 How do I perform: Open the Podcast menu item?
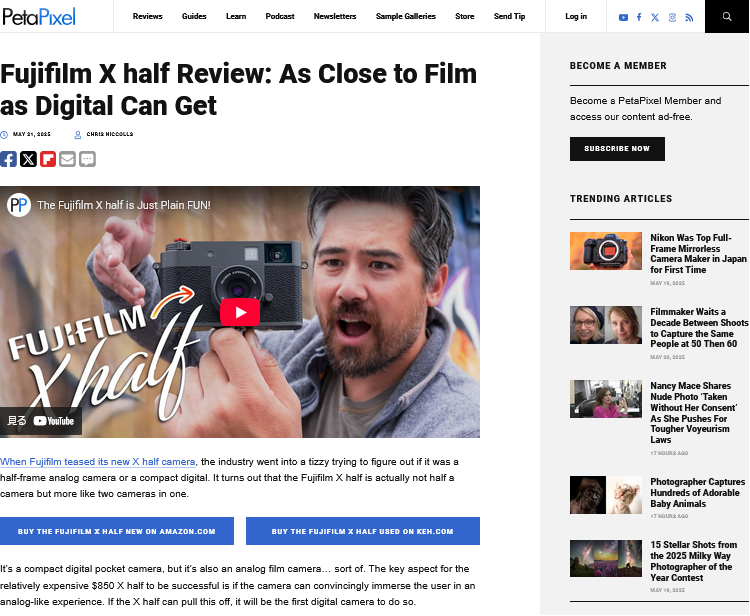click(280, 16)
